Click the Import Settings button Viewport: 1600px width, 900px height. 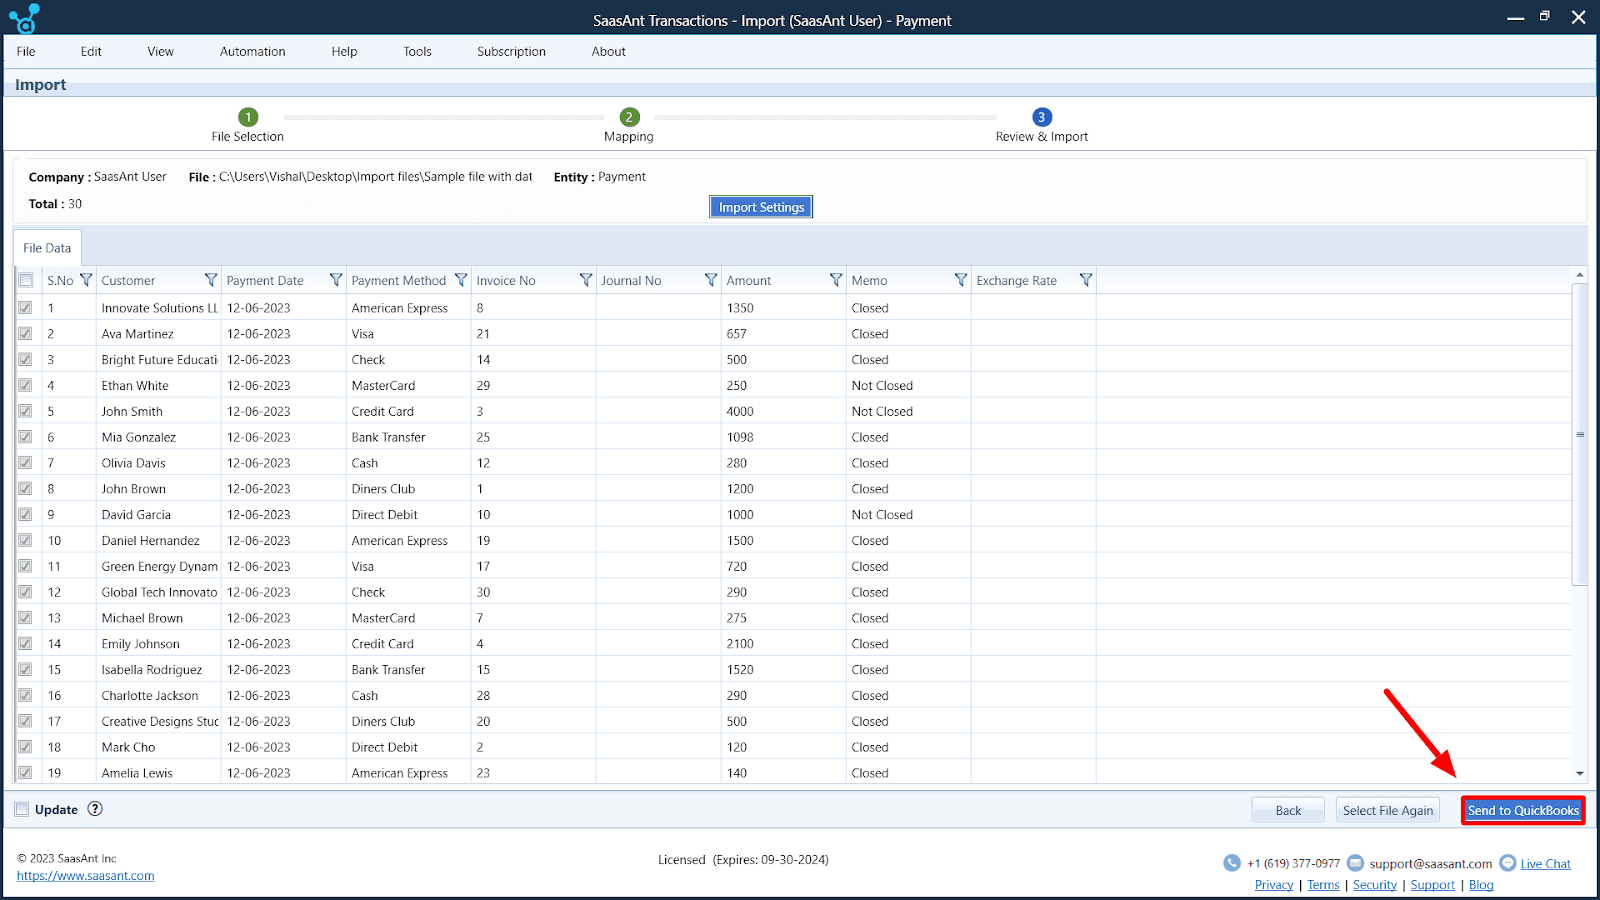click(x=761, y=207)
